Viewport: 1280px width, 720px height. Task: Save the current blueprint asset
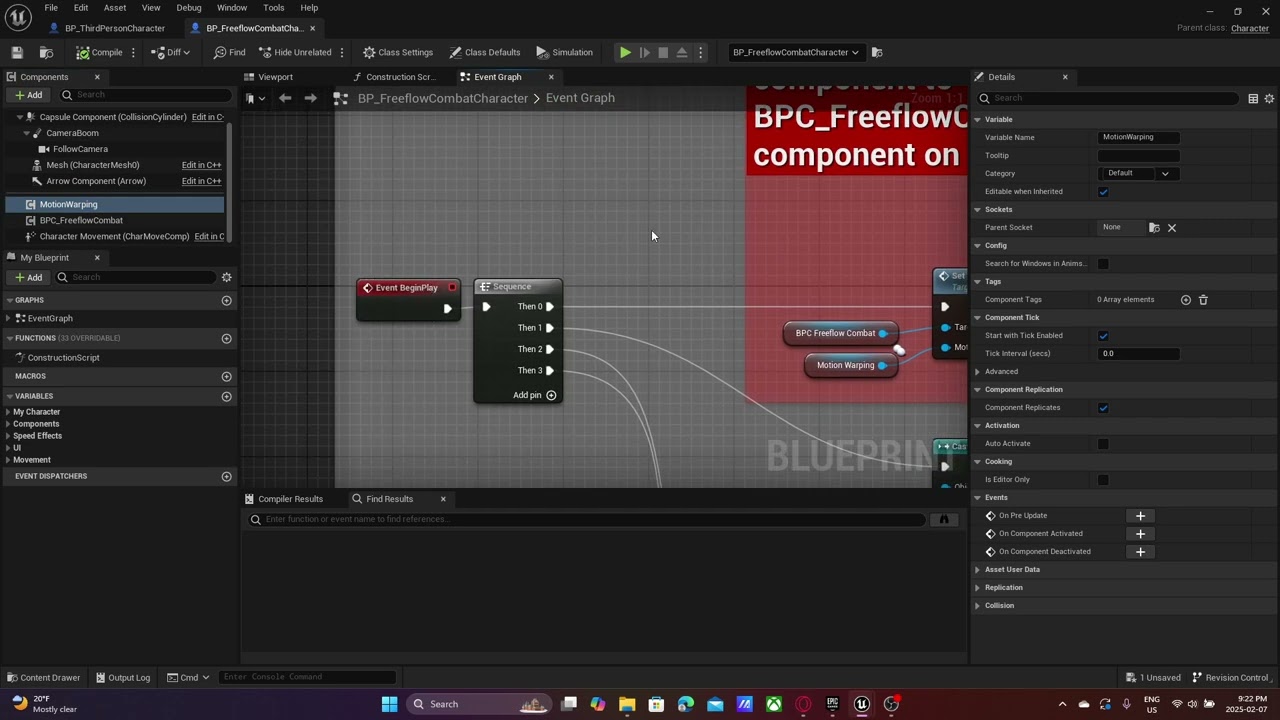click(17, 52)
